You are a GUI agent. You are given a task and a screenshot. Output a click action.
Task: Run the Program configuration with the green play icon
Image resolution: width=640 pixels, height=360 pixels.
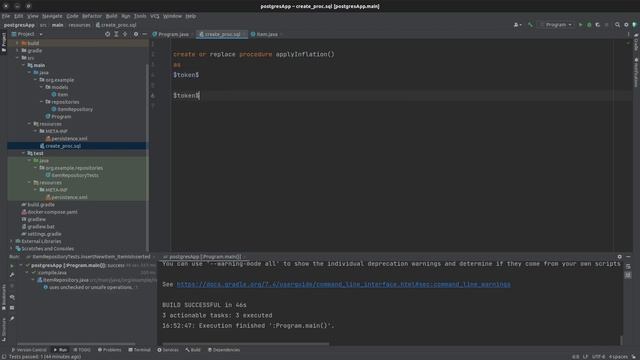coord(580,25)
